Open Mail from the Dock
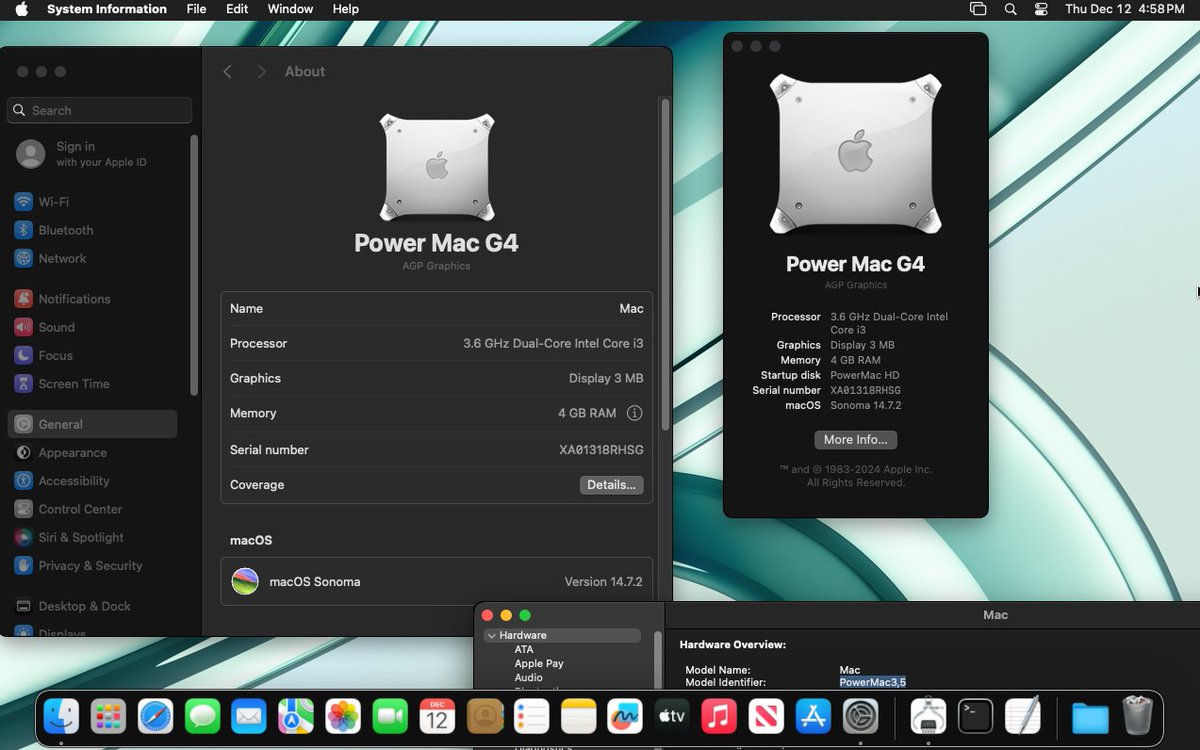The image size is (1200, 750). tap(249, 716)
